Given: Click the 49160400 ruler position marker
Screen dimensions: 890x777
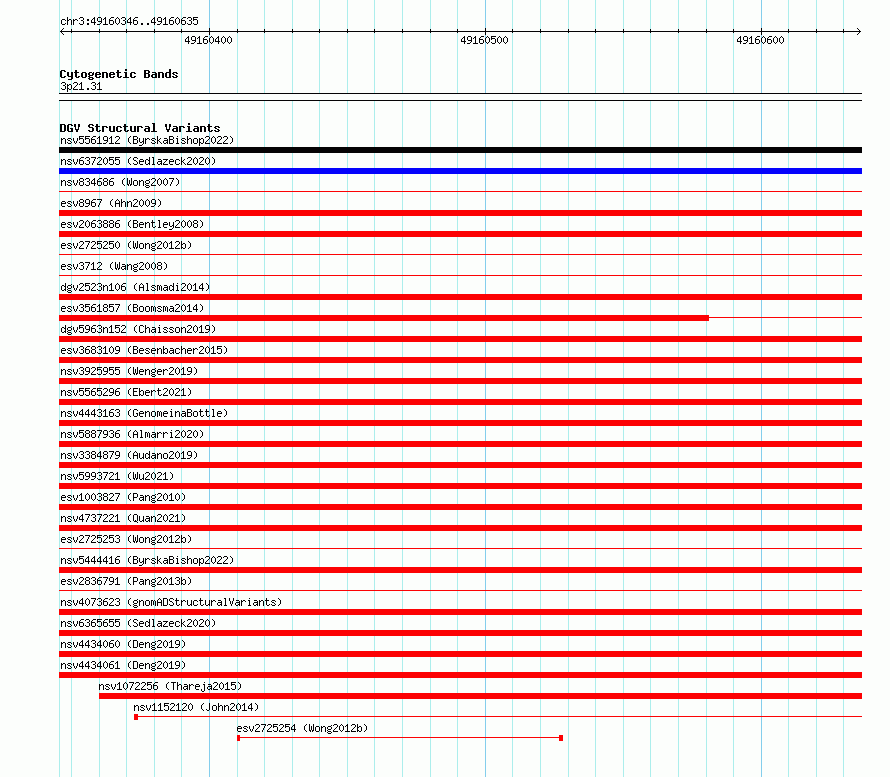Looking at the screenshot, I should tap(208, 40).
